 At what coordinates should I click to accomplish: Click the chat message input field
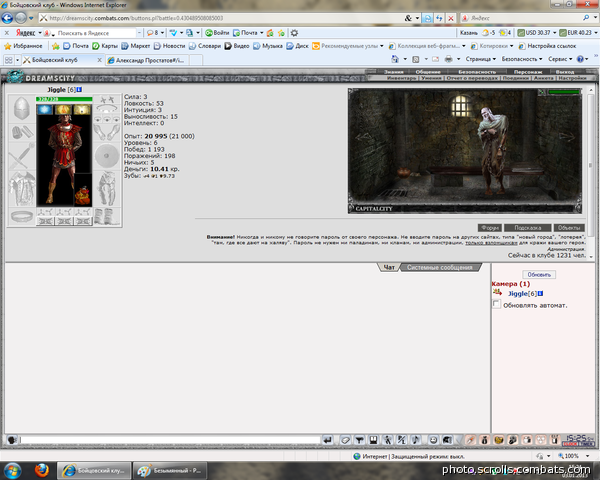[x=170, y=440]
